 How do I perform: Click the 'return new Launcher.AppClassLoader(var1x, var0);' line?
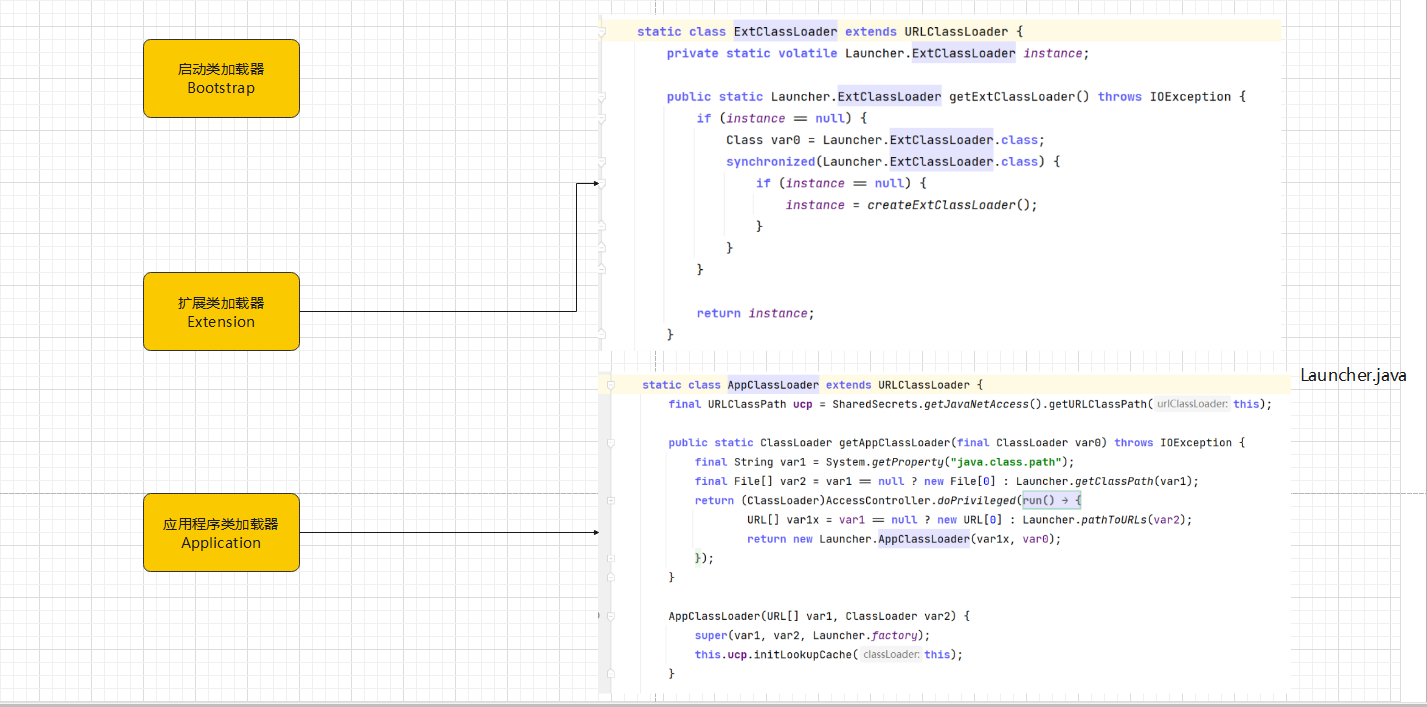pyautogui.click(x=903, y=539)
